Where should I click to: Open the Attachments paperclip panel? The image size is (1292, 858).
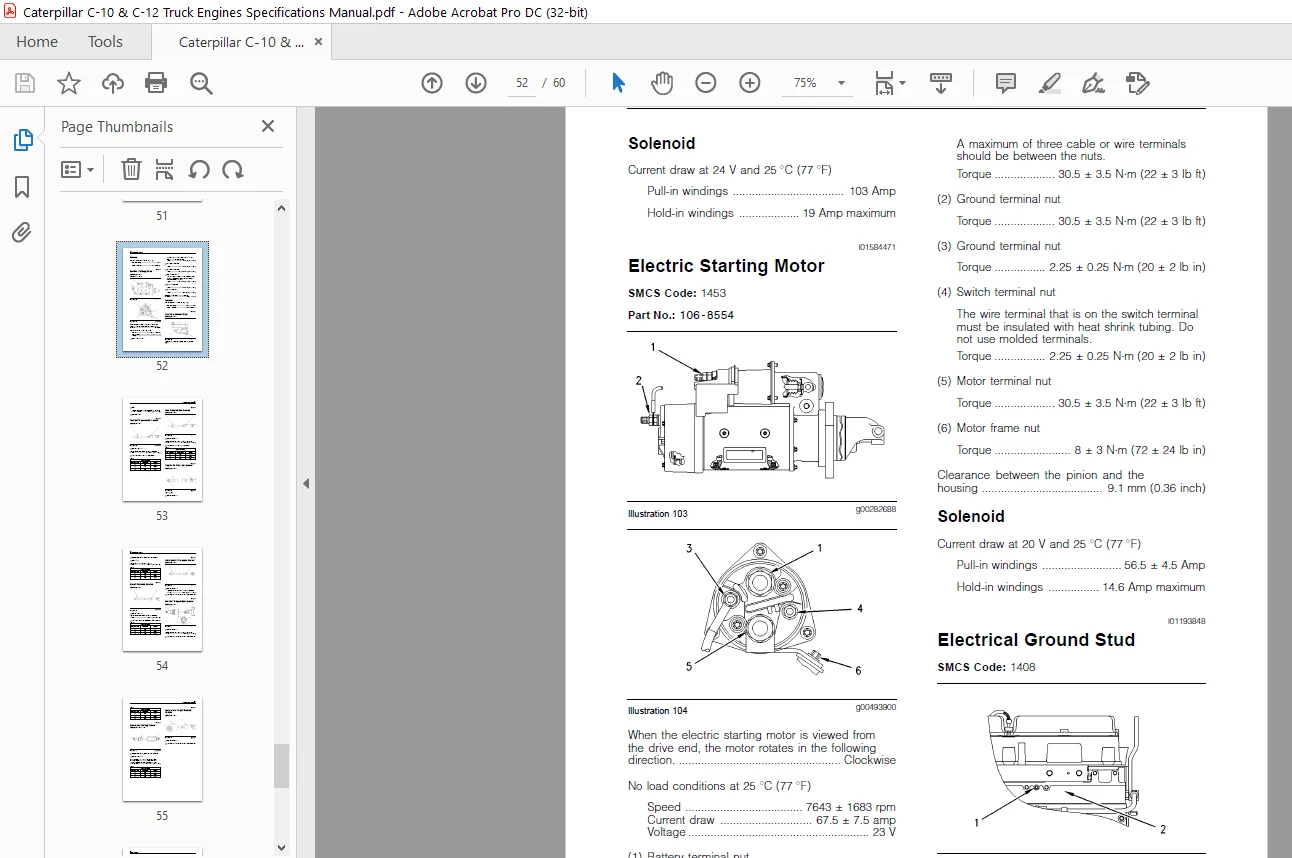(22, 233)
